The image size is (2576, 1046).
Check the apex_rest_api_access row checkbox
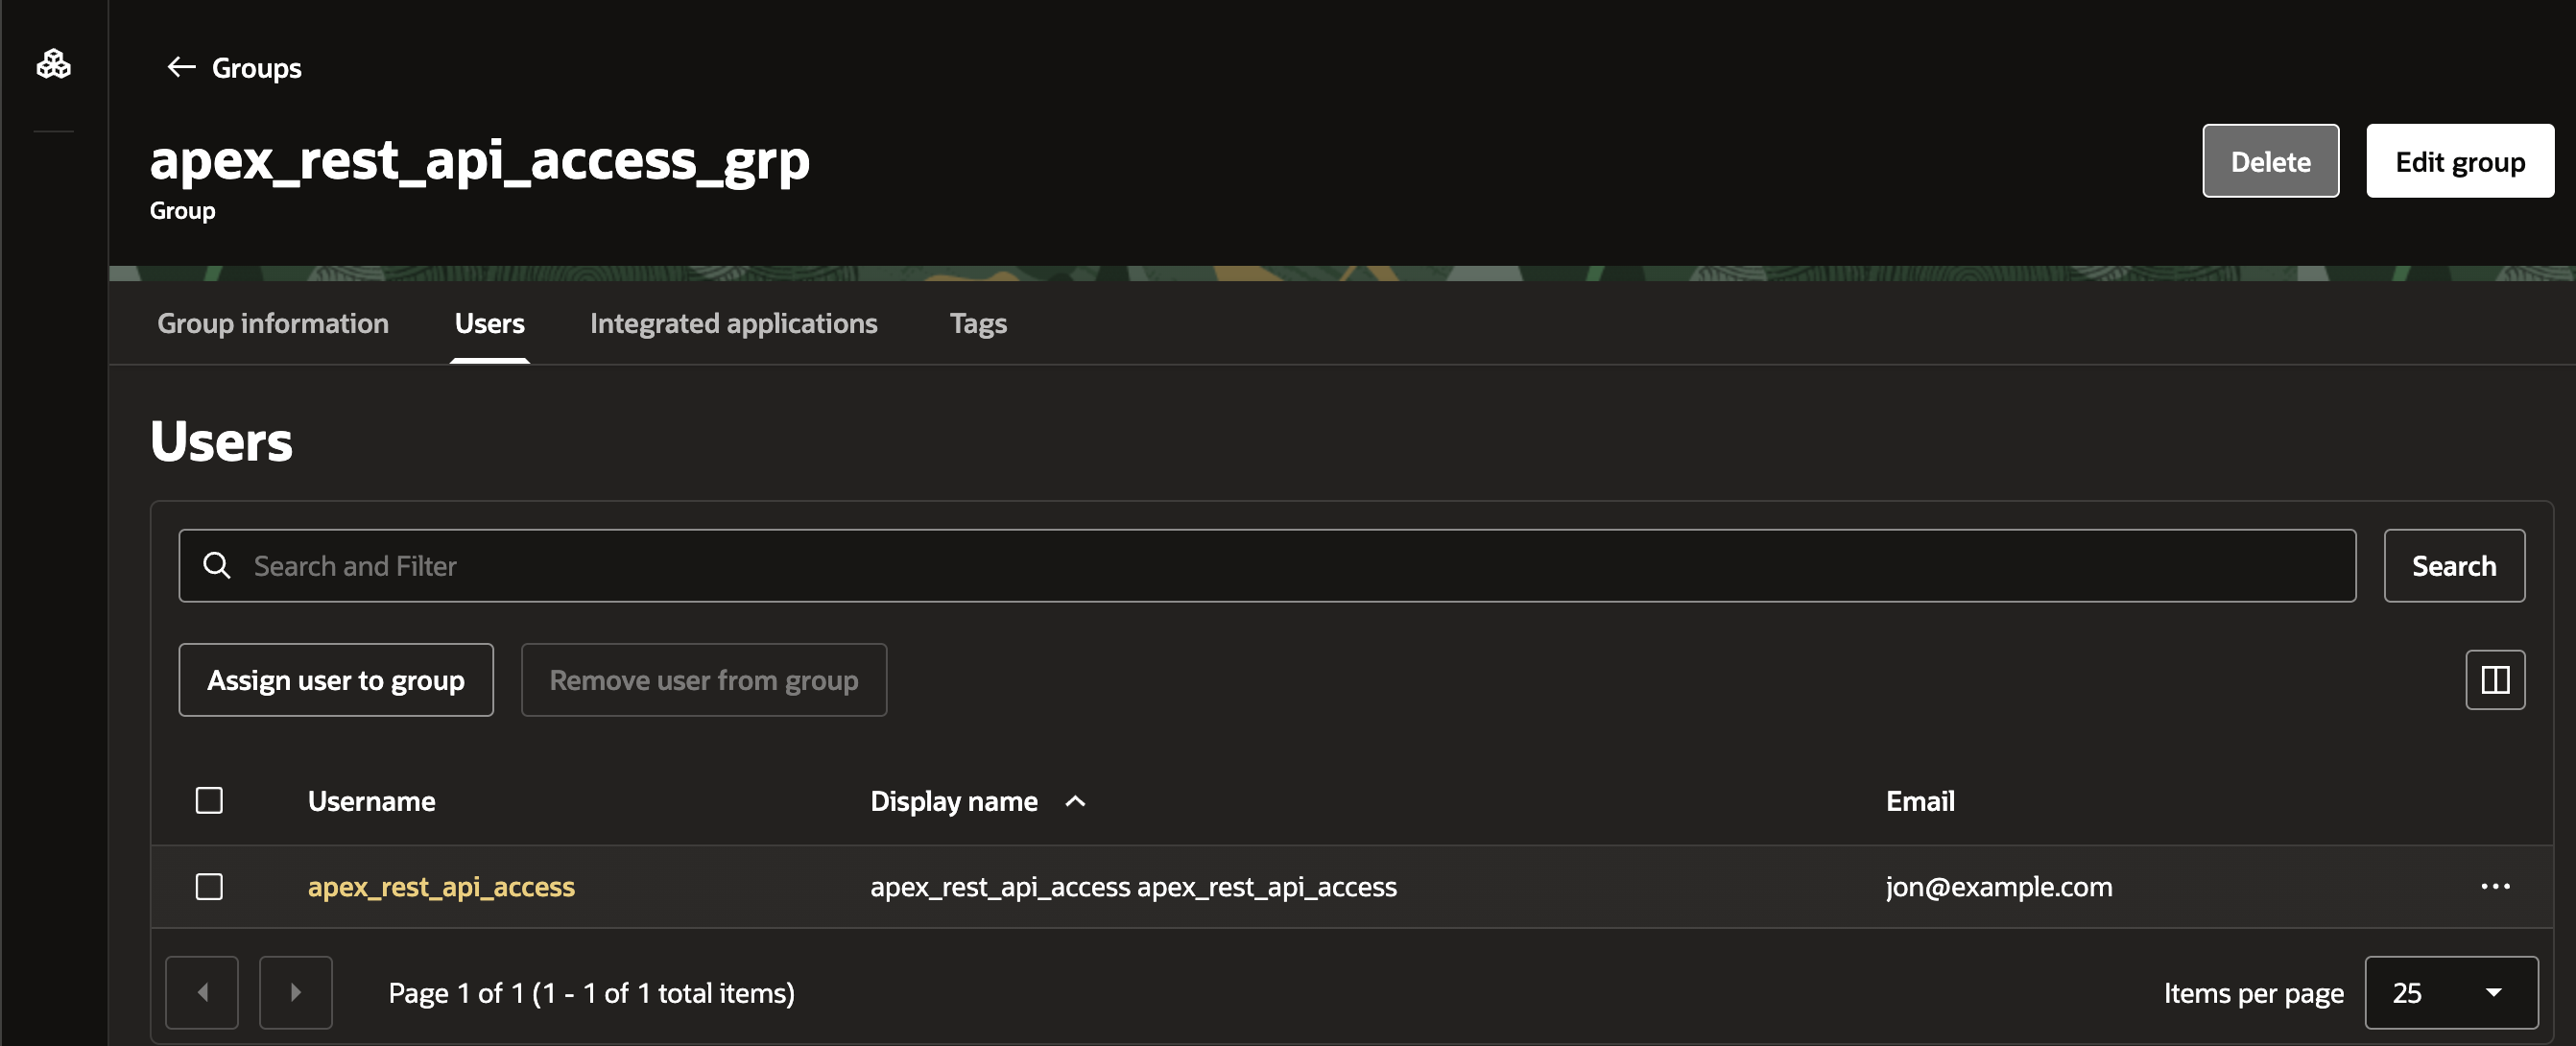pyautogui.click(x=209, y=886)
